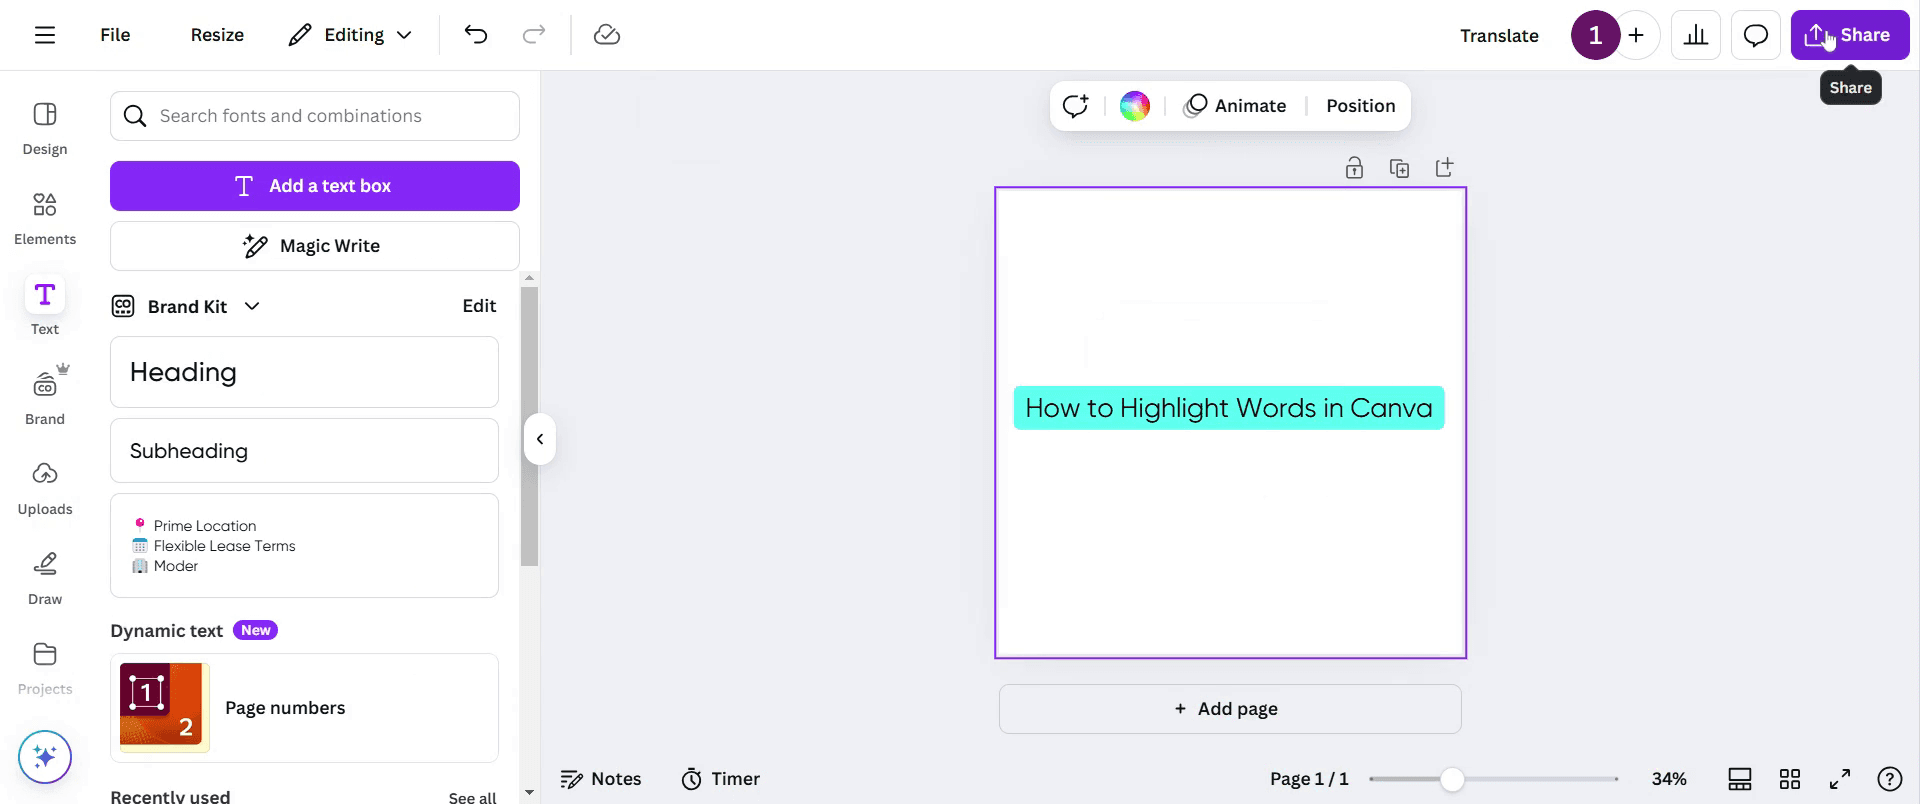Undo the last action
This screenshot has width=1920, height=804.
click(x=476, y=35)
